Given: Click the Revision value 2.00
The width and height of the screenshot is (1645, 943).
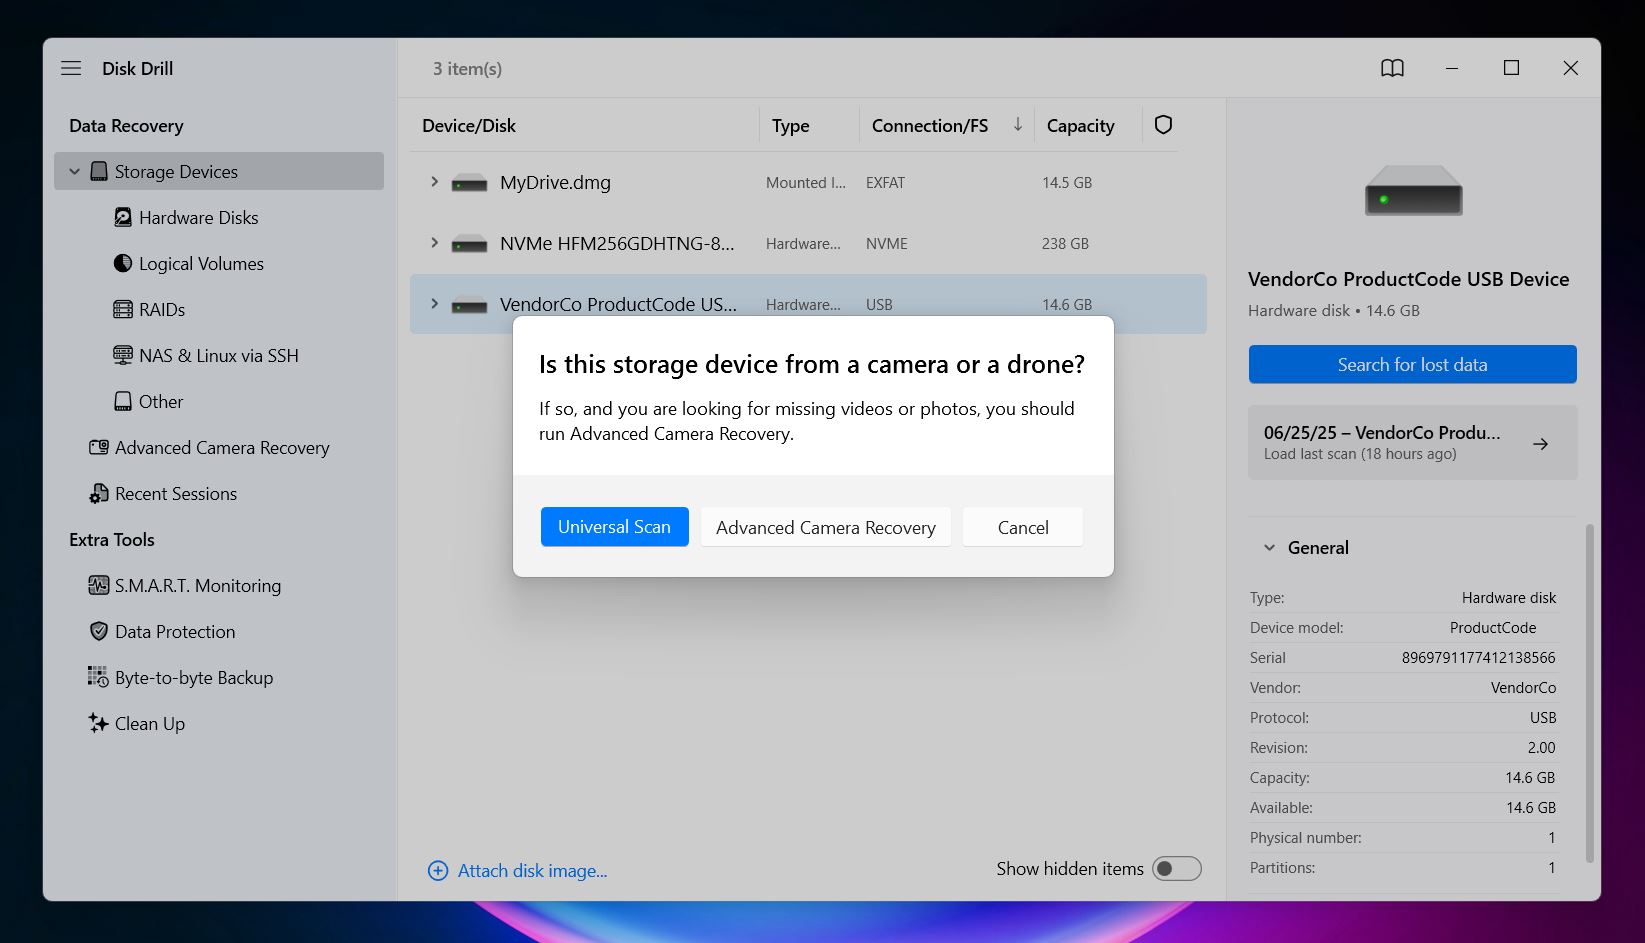Looking at the screenshot, I should 1541,748.
